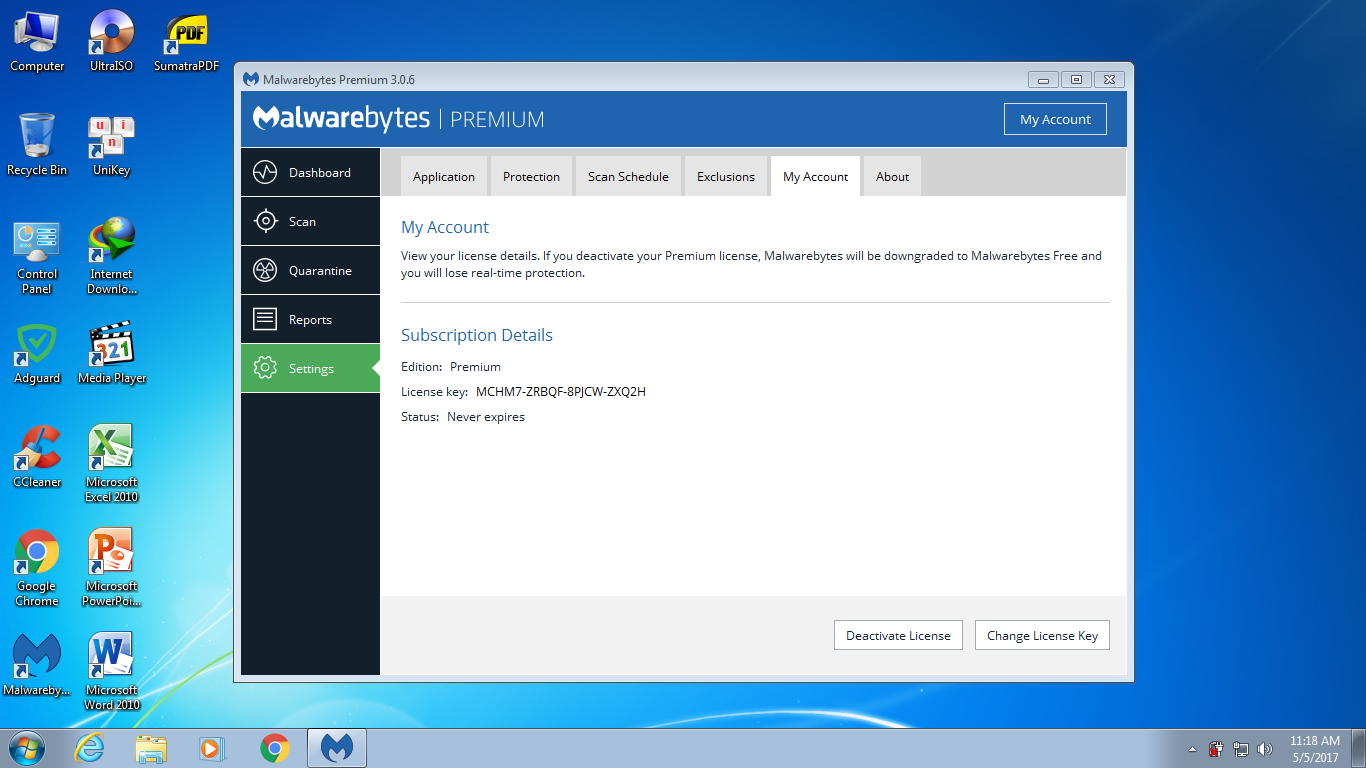Image resolution: width=1366 pixels, height=768 pixels.
Task: Select the UniKey desktop shortcut
Action: pyautogui.click(x=111, y=145)
